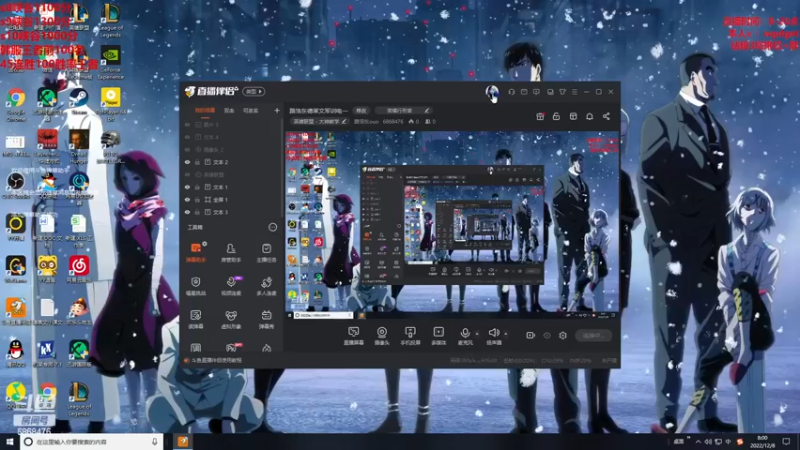
Task: Add 直播屏幕 screen capture source
Action: tap(354, 336)
